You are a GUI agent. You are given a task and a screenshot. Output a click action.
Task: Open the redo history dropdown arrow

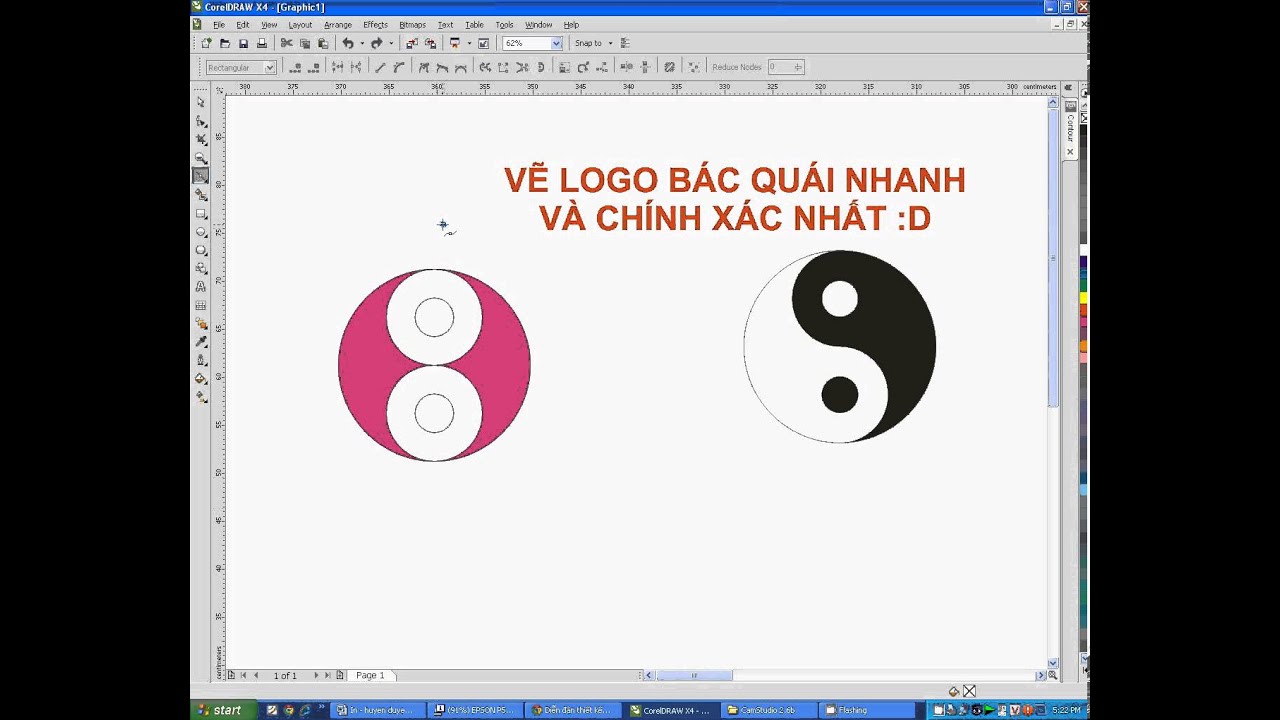point(391,43)
